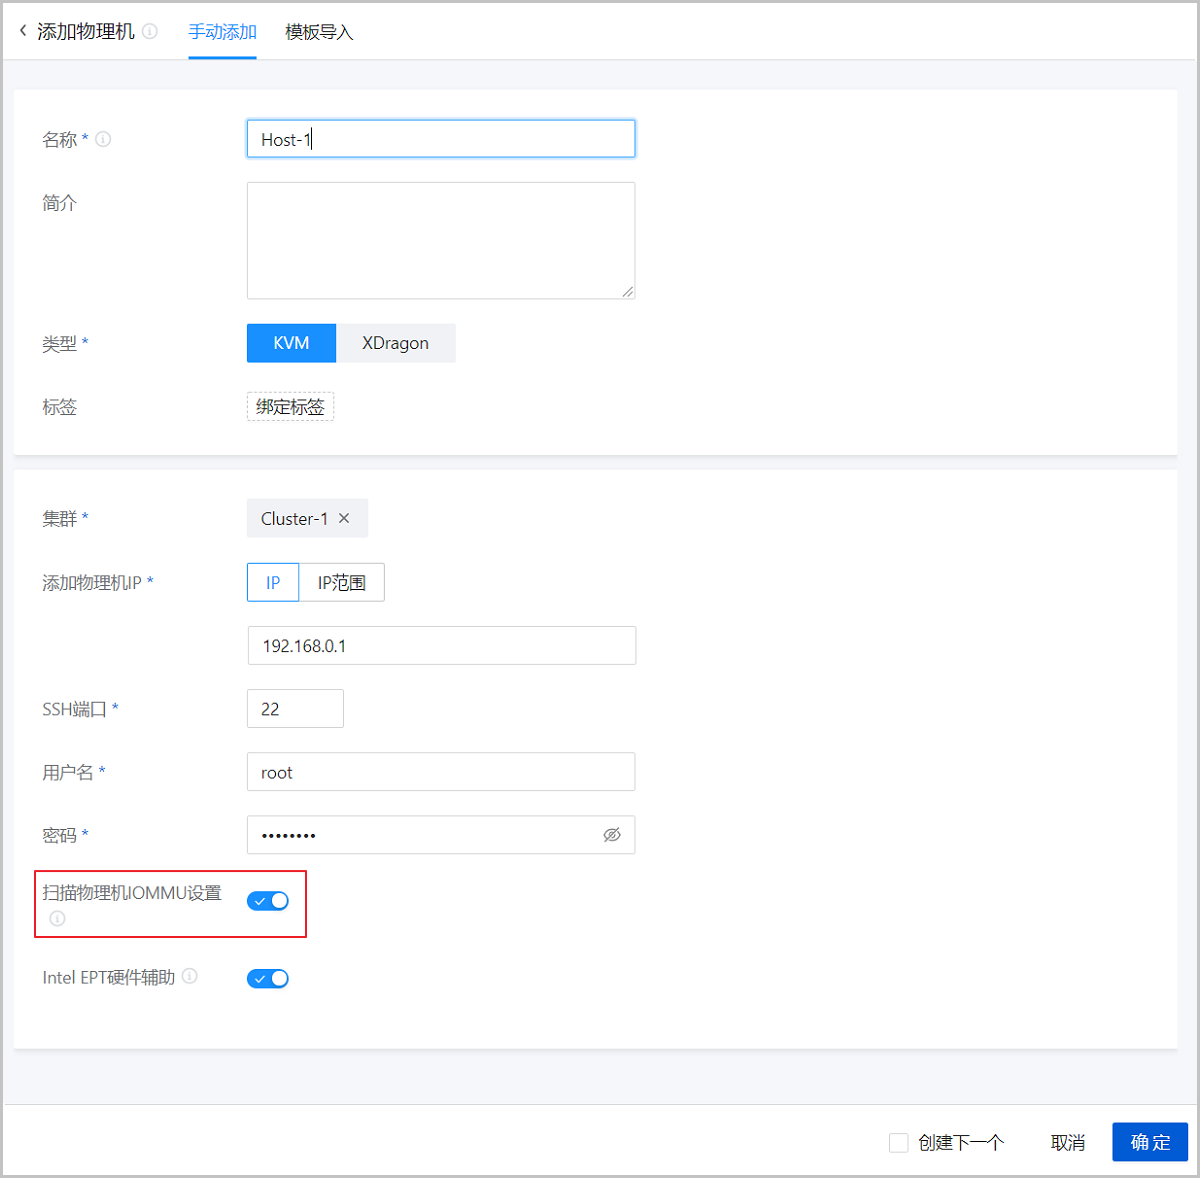Click the back arrow to exit 添加物理机
Image resolution: width=1200 pixels, height=1178 pixels.
click(22, 30)
